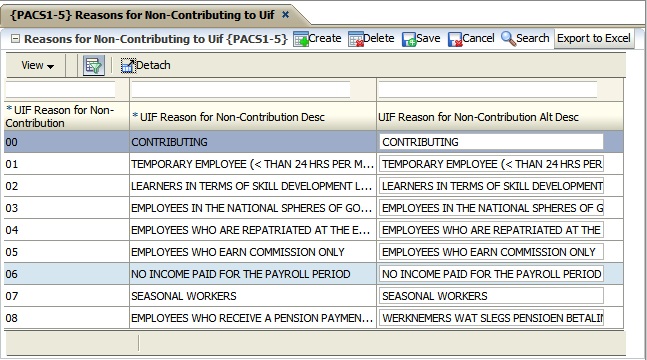Collapse the Reasons for Non-Contributing panel
647x360 pixels.
tap(15, 39)
